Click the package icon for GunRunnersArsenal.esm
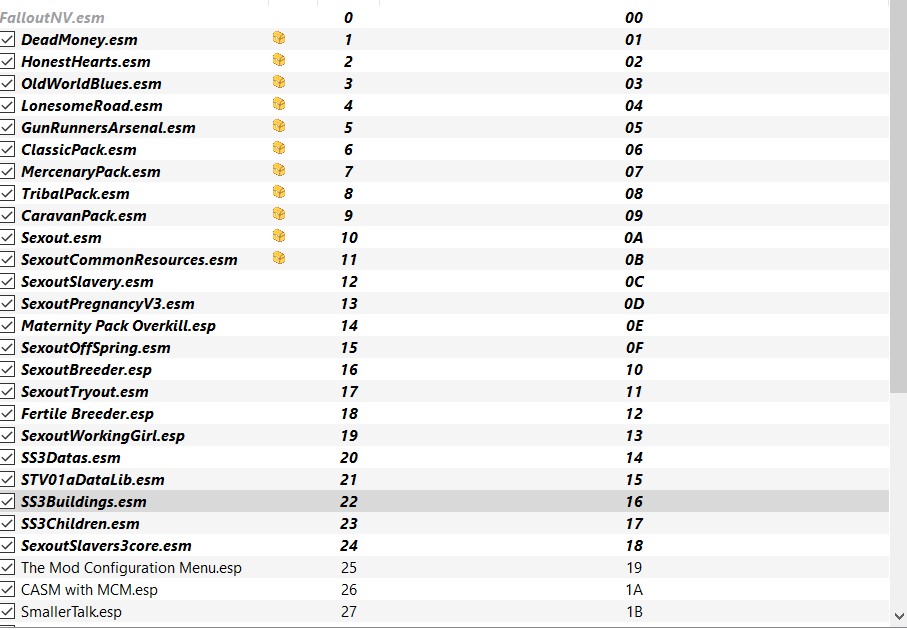Image resolution: width=907 pixels, height=630 pixels. (x=279, y=126)
